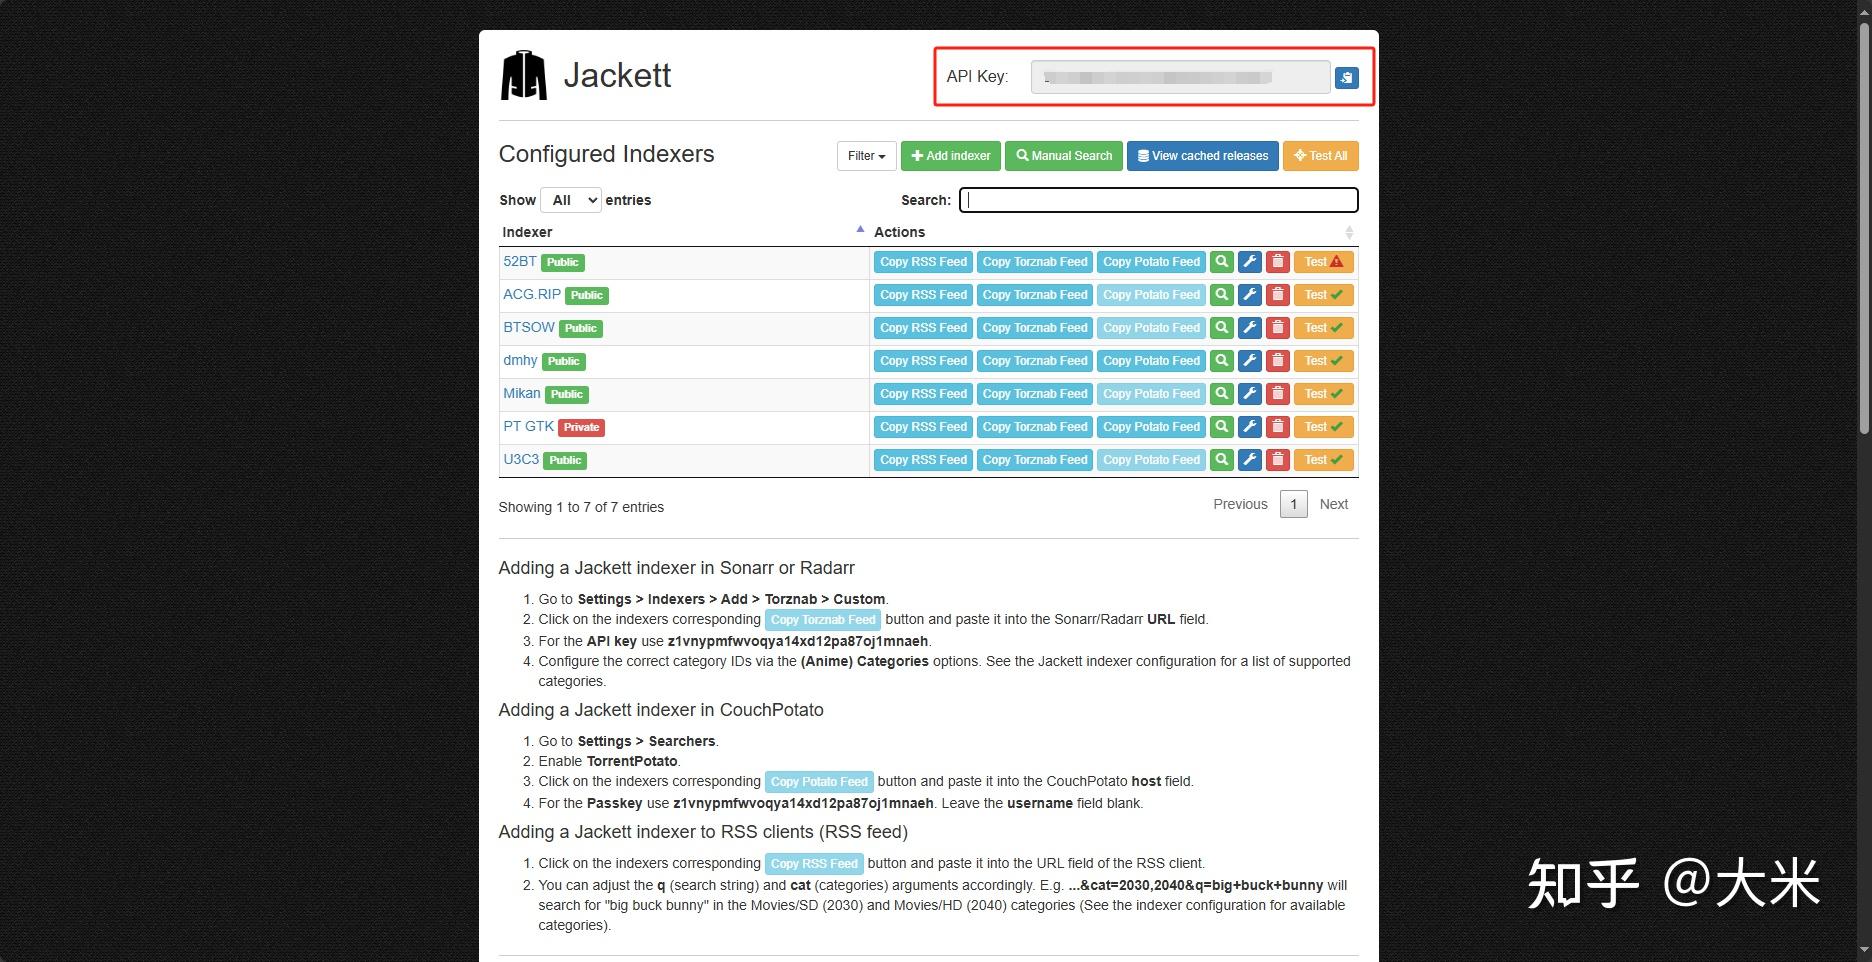Open search icon on the ACG.RIP row
The height and width of the screenshot is (962, 1872).
[x=1220, y=294]
